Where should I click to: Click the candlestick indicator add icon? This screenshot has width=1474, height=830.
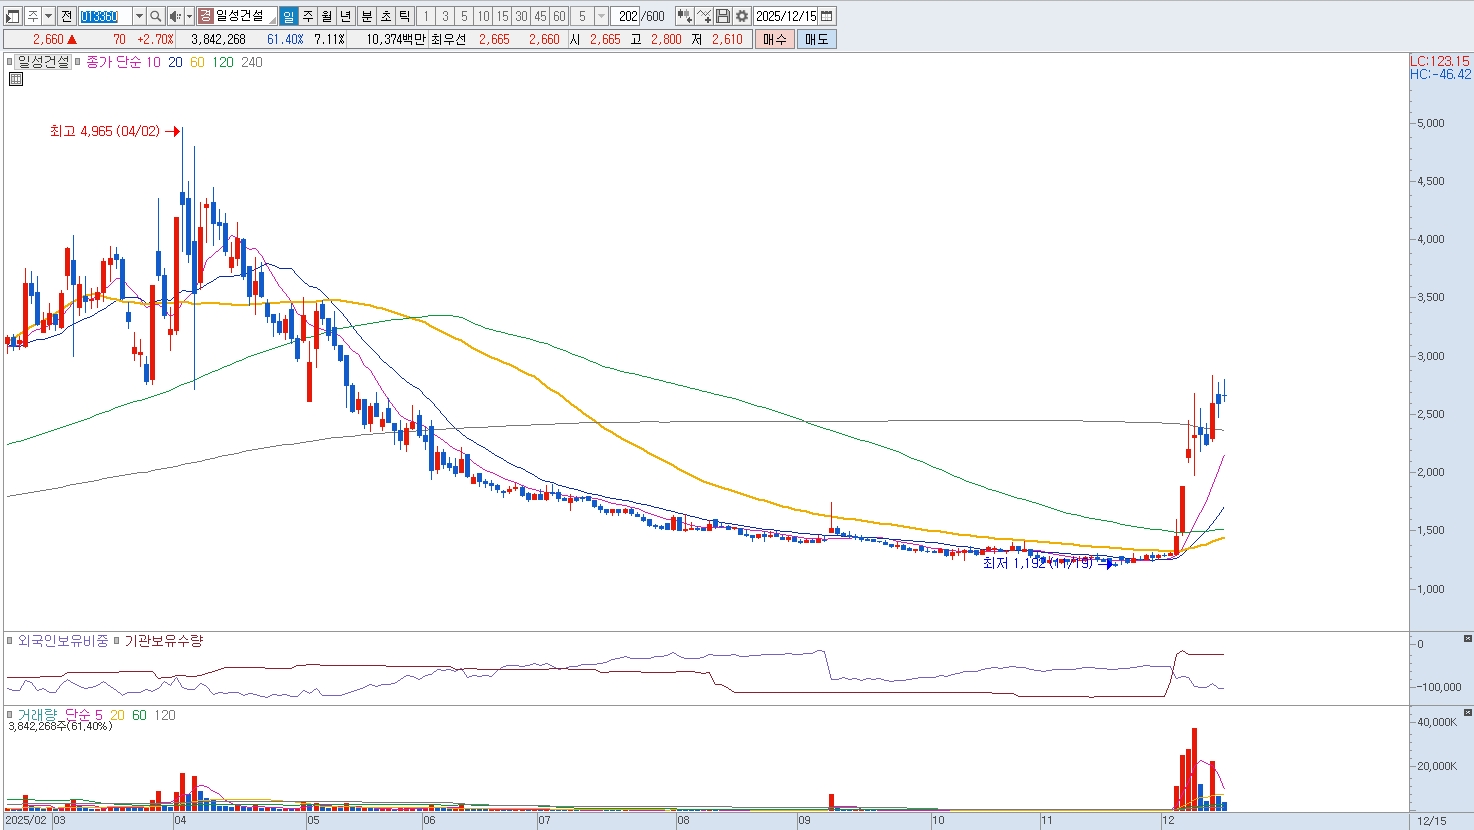[684, 16]
